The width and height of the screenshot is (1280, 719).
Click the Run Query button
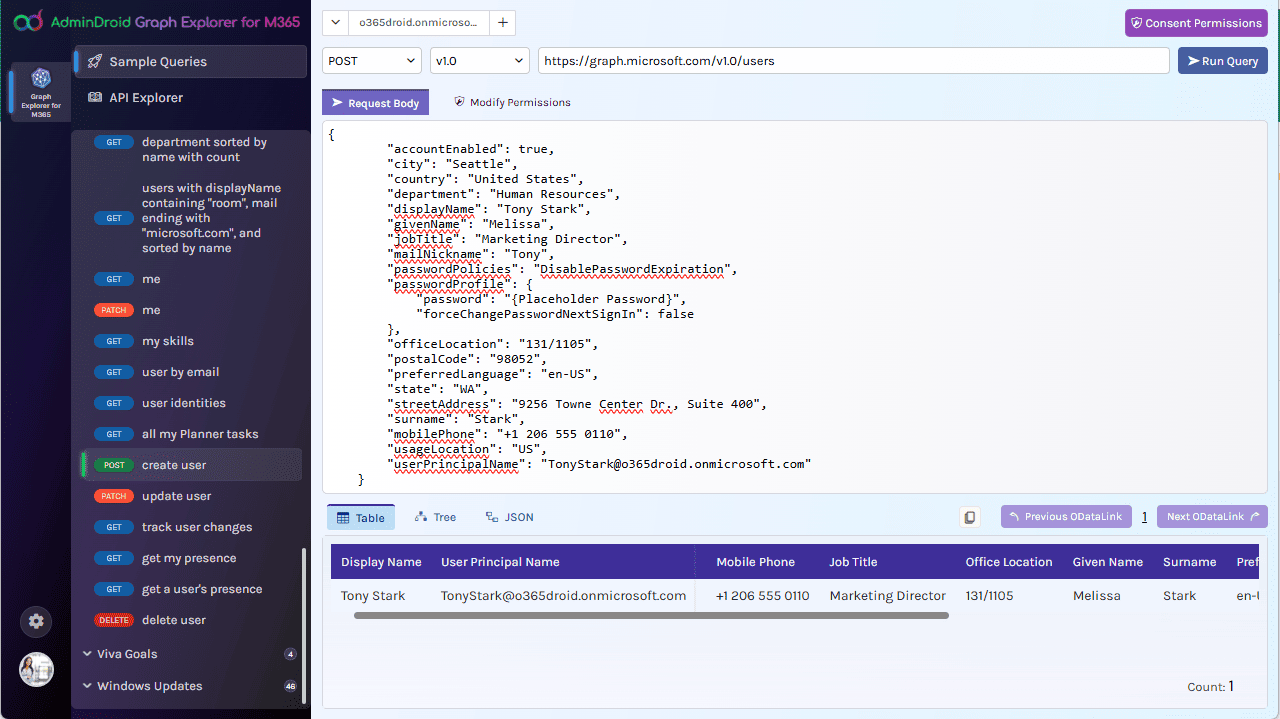[1222, 61]
